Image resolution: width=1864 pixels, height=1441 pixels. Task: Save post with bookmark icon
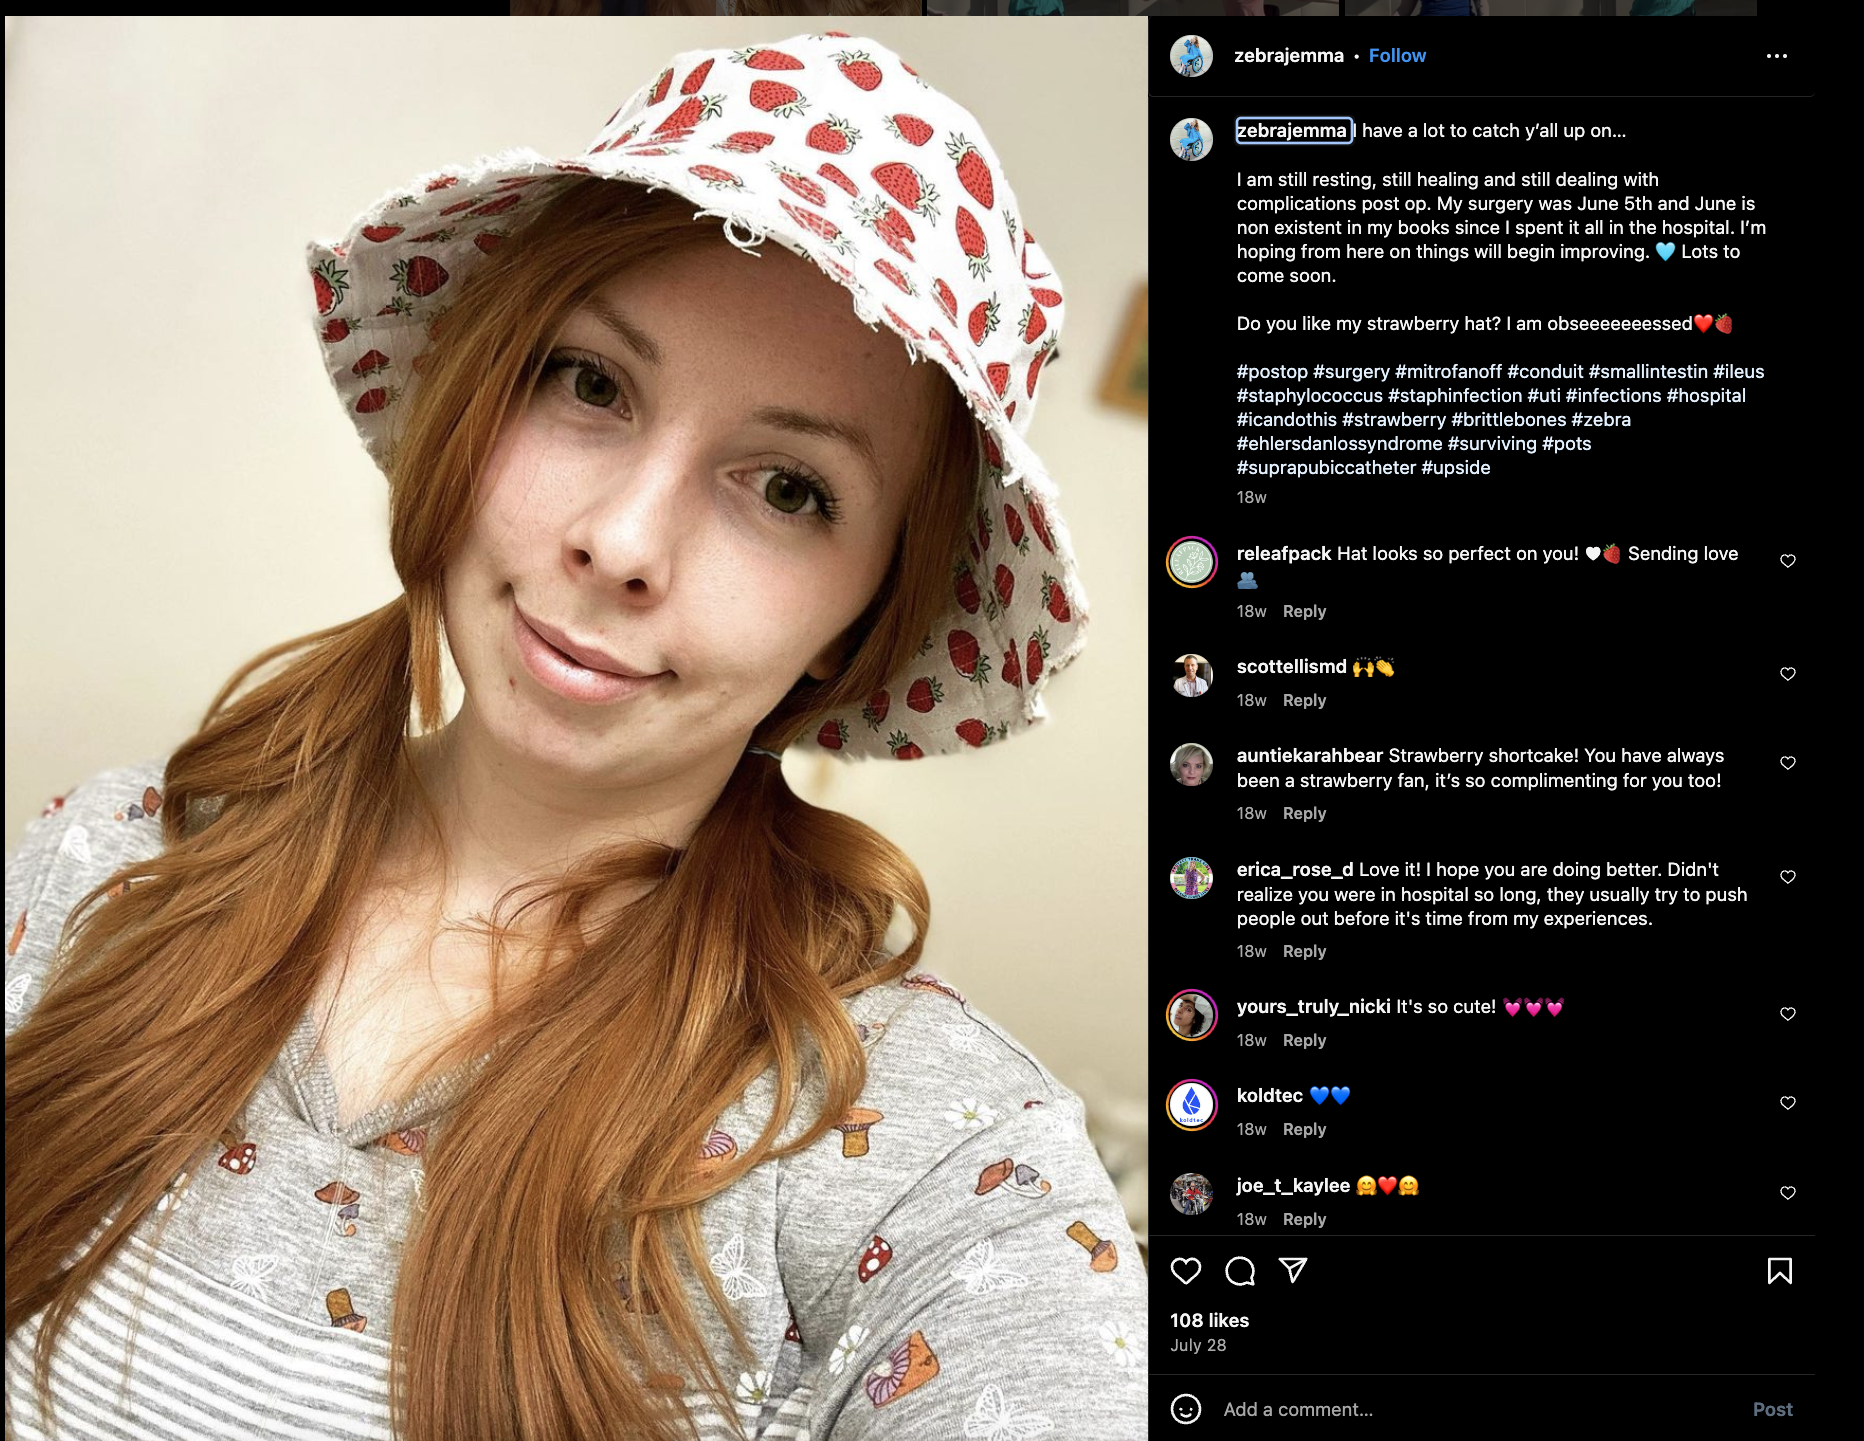click(1780, 1271)
